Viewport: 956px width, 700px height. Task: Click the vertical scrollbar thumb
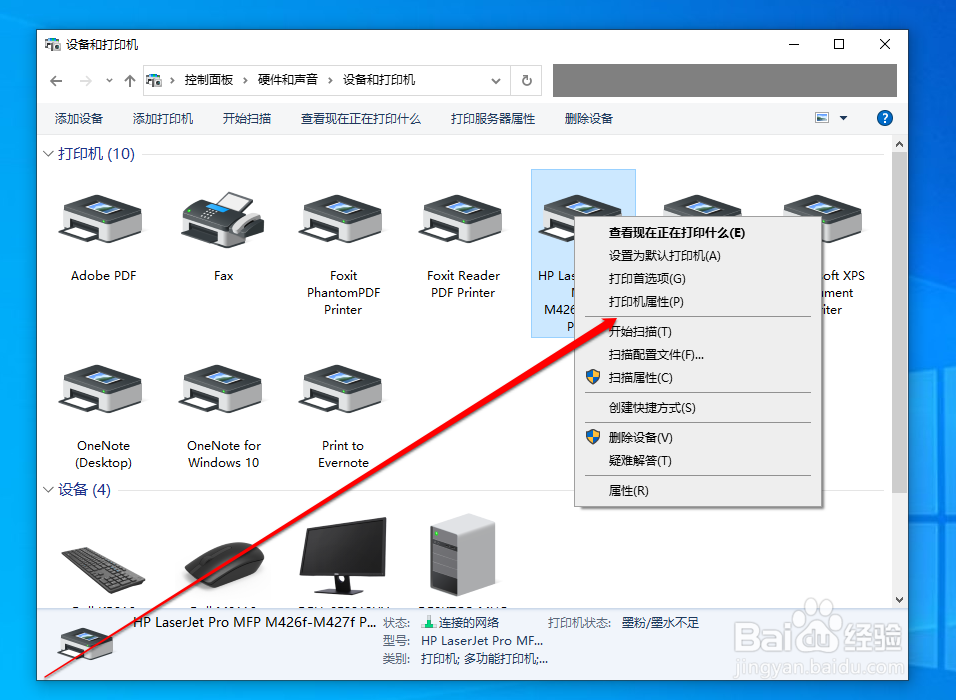coord(899,322)
